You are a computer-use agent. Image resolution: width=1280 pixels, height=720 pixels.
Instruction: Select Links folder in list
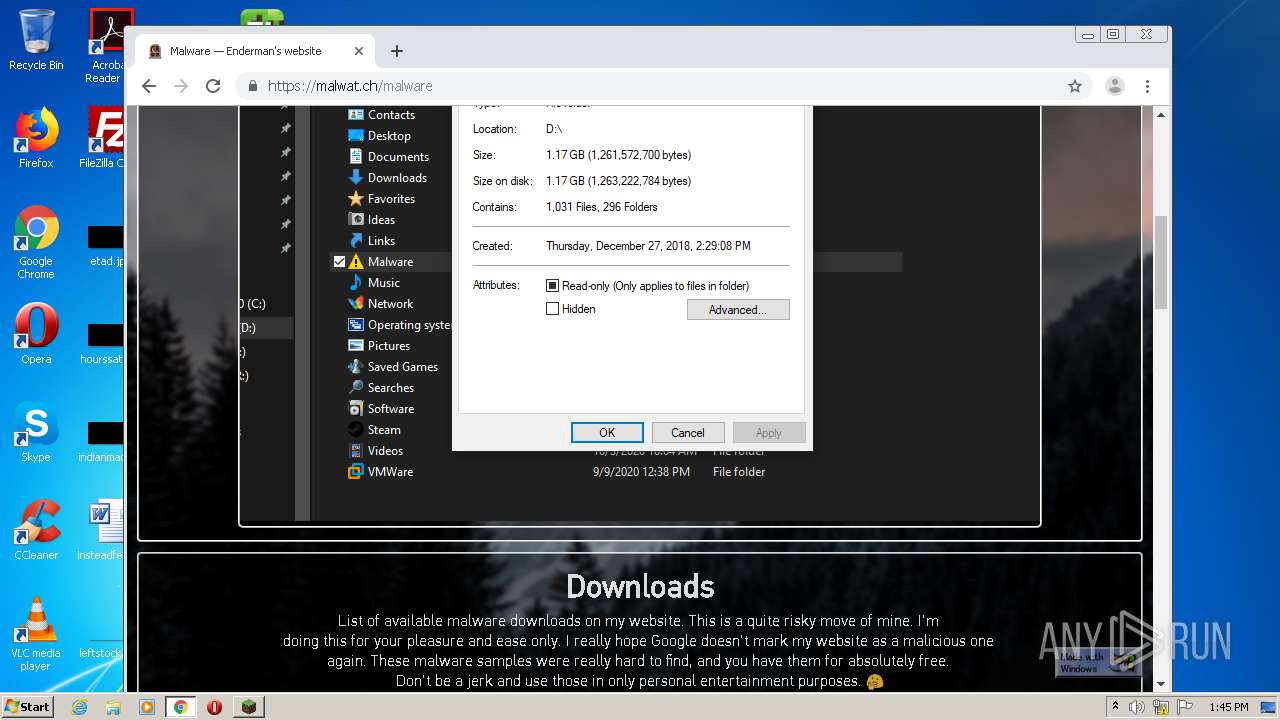point(371,241)
